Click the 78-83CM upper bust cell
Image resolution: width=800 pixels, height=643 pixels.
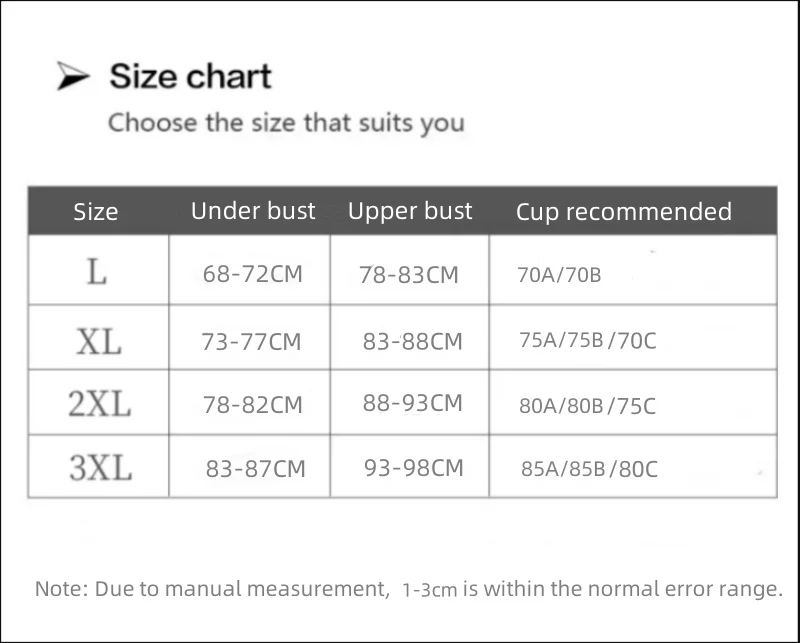click(409, 275)
